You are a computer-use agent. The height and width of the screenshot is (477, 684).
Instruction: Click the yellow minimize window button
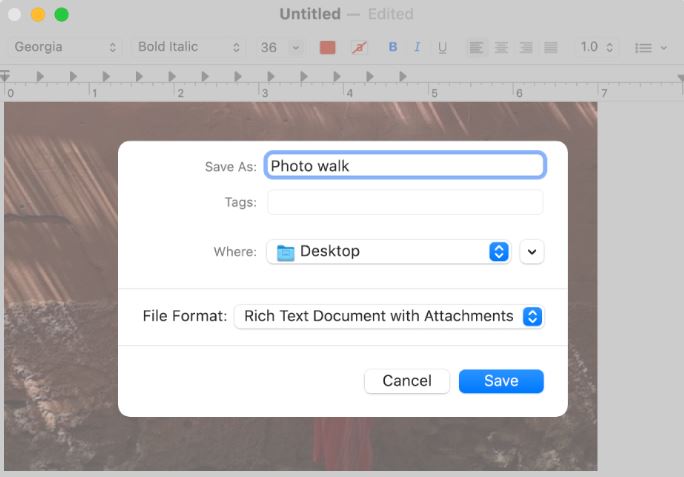pos(38,14)
